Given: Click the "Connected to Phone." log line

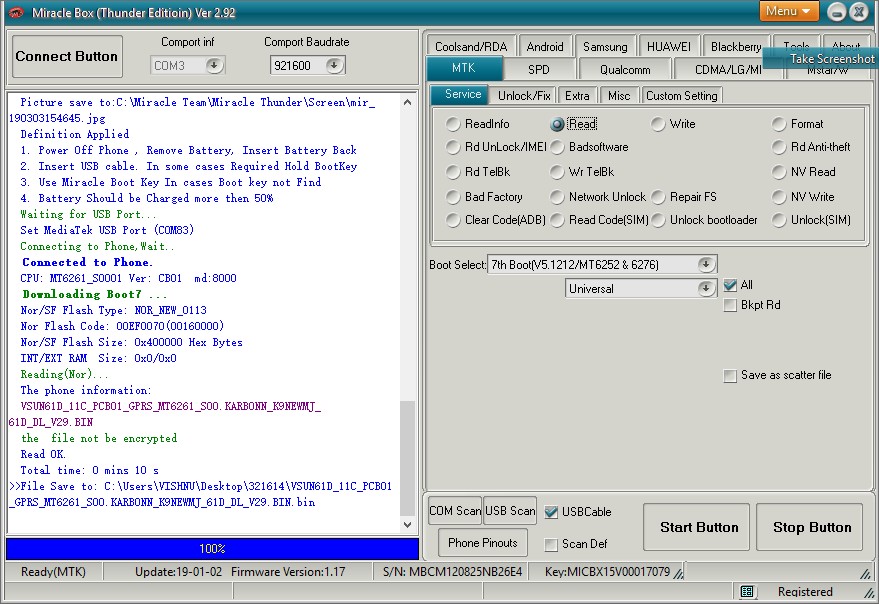Looking at the screenshot, I should point(87,262).
